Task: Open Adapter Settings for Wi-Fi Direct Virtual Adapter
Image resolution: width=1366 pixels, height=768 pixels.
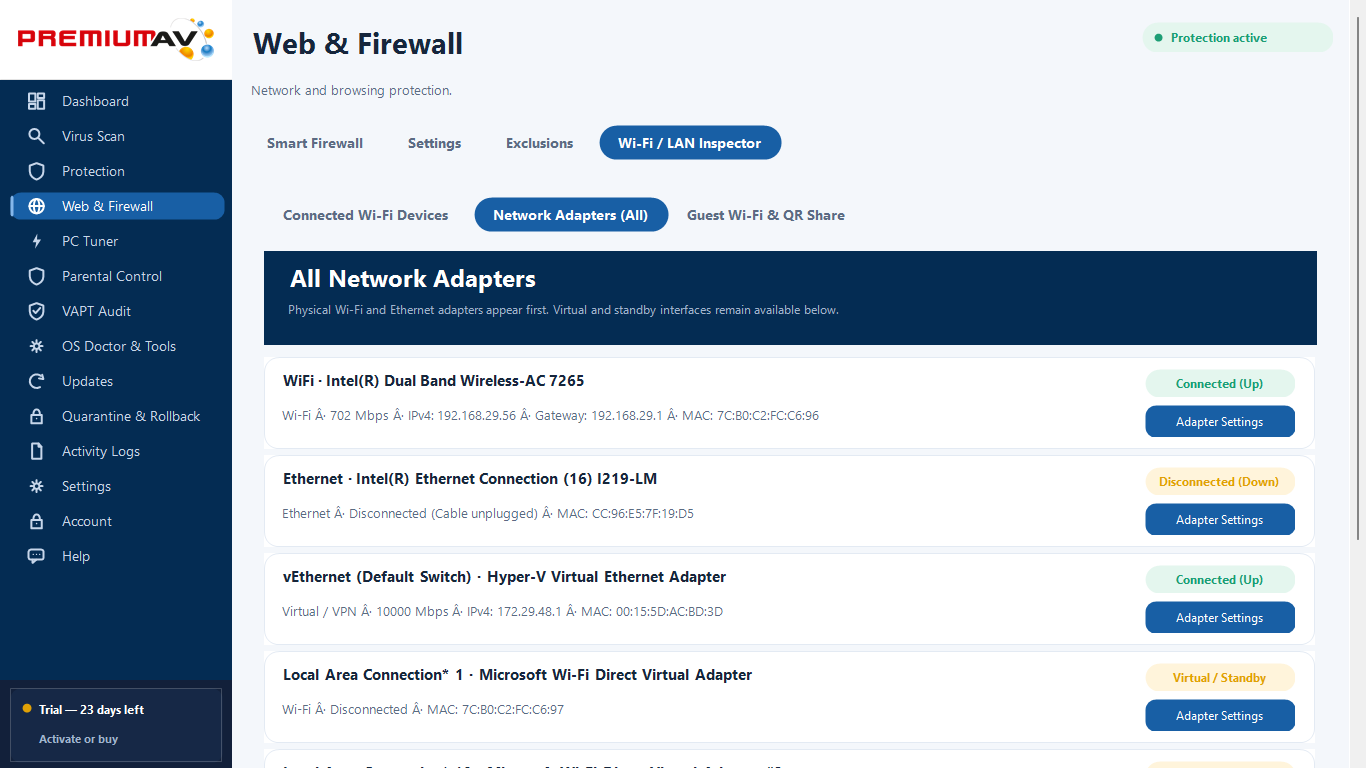Action: [x=1220, y=716]
